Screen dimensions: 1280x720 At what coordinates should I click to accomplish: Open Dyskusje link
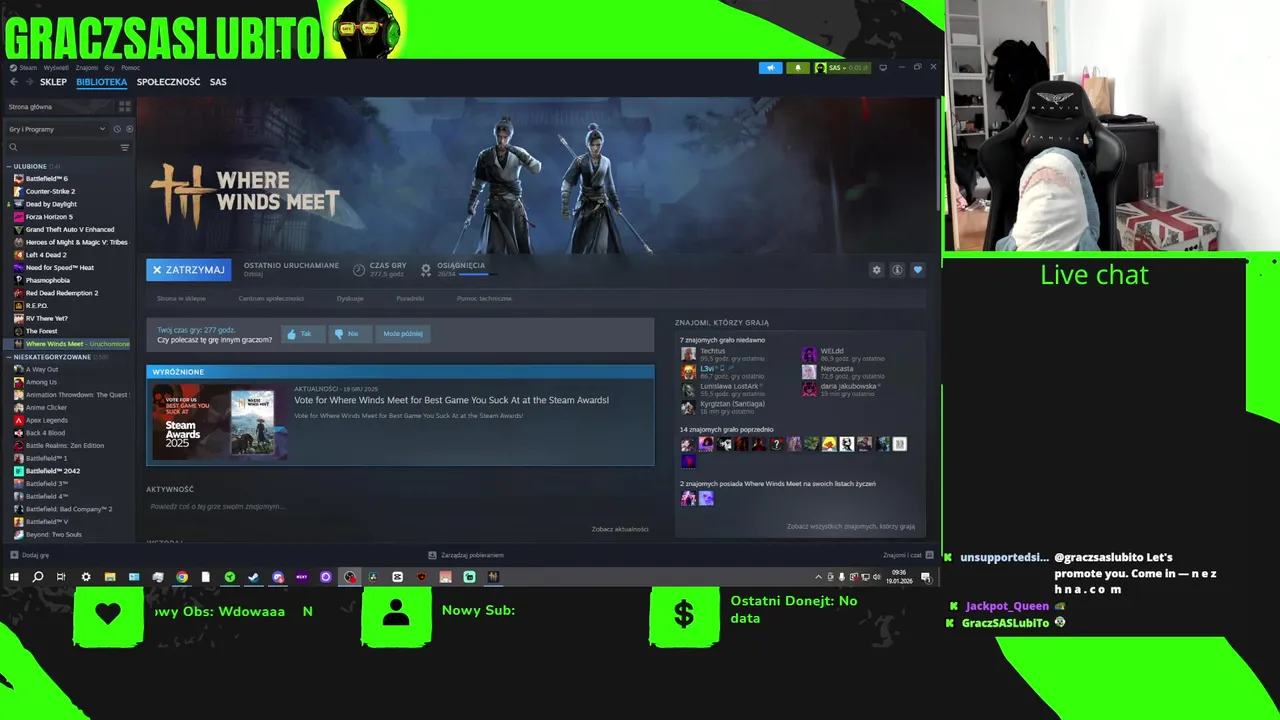350,298
